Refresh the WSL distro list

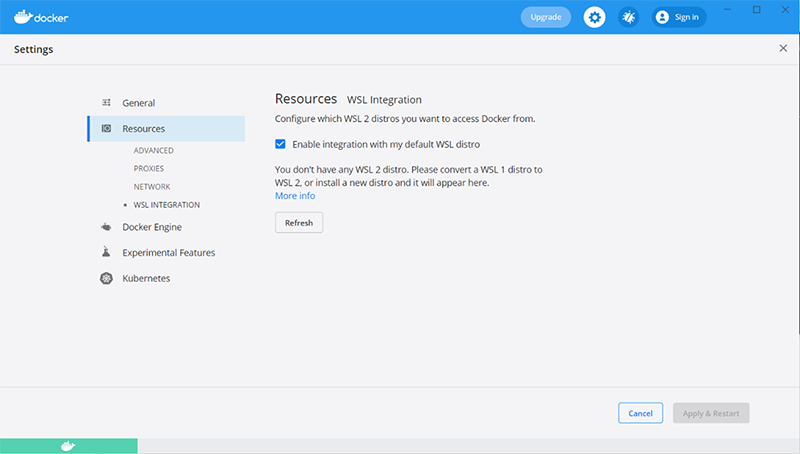[299, 222]
